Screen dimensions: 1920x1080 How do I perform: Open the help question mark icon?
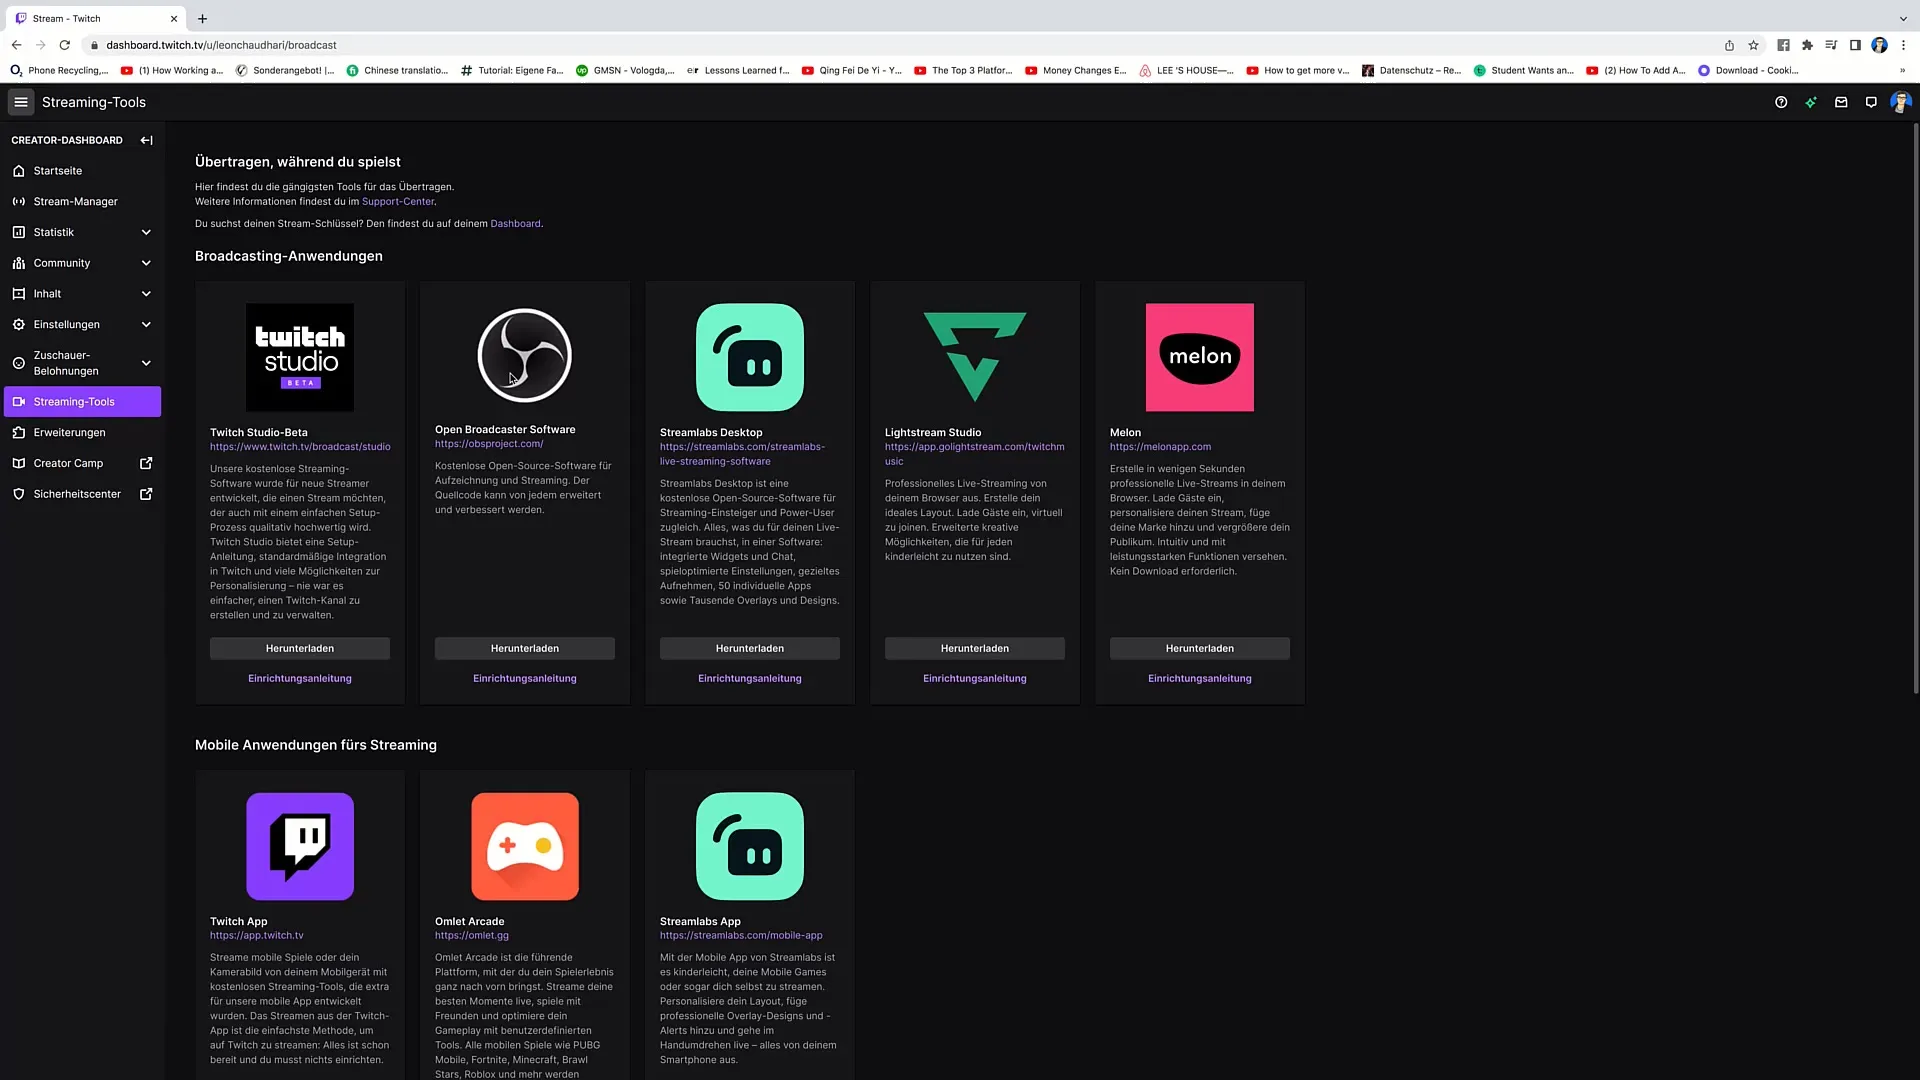1781,102
